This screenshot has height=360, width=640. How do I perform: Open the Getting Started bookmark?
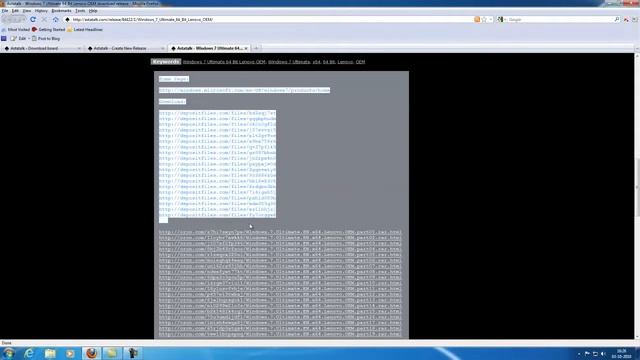click(x=49, y=29)
